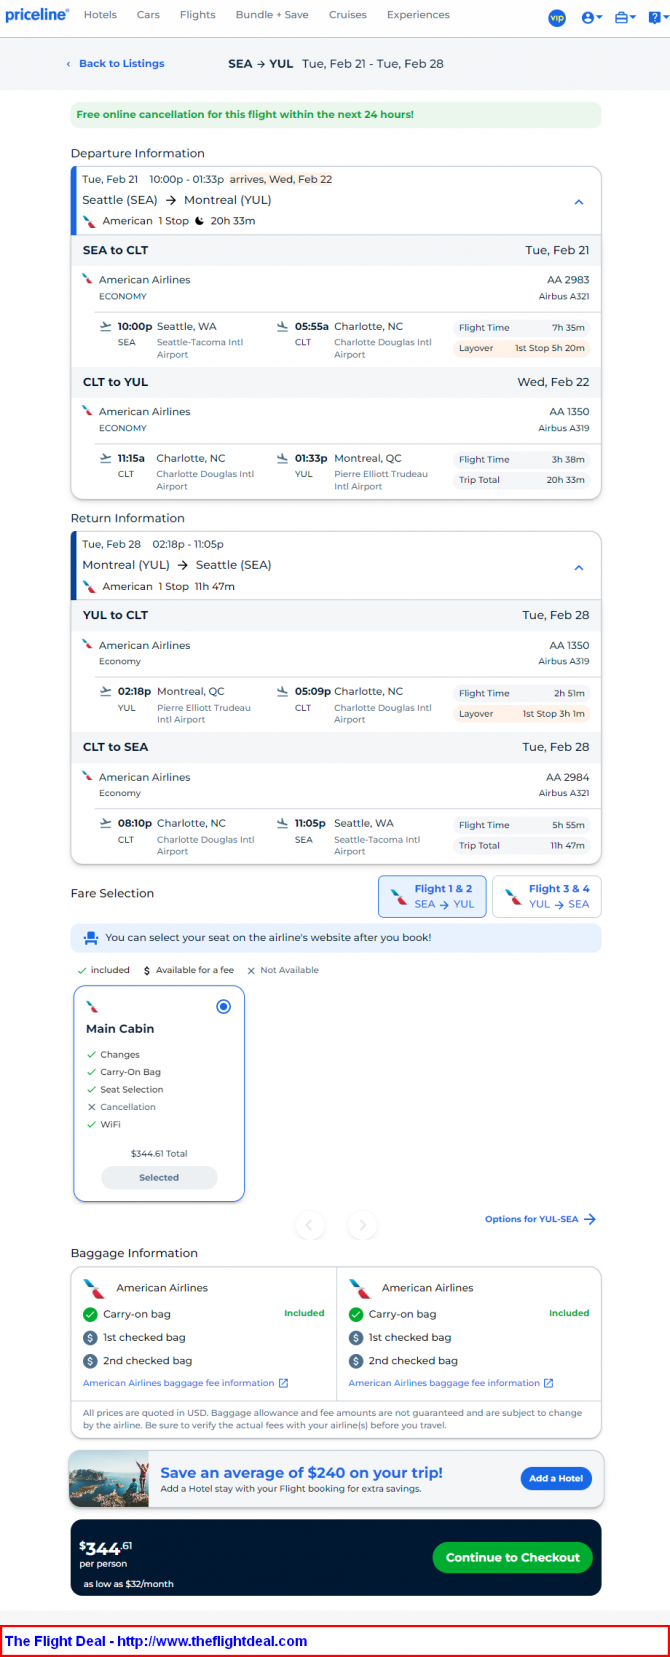This screenshot has height=1657, width=670.
Task: Click the previous fare carousel arrow
Action: pos(309,1225)
